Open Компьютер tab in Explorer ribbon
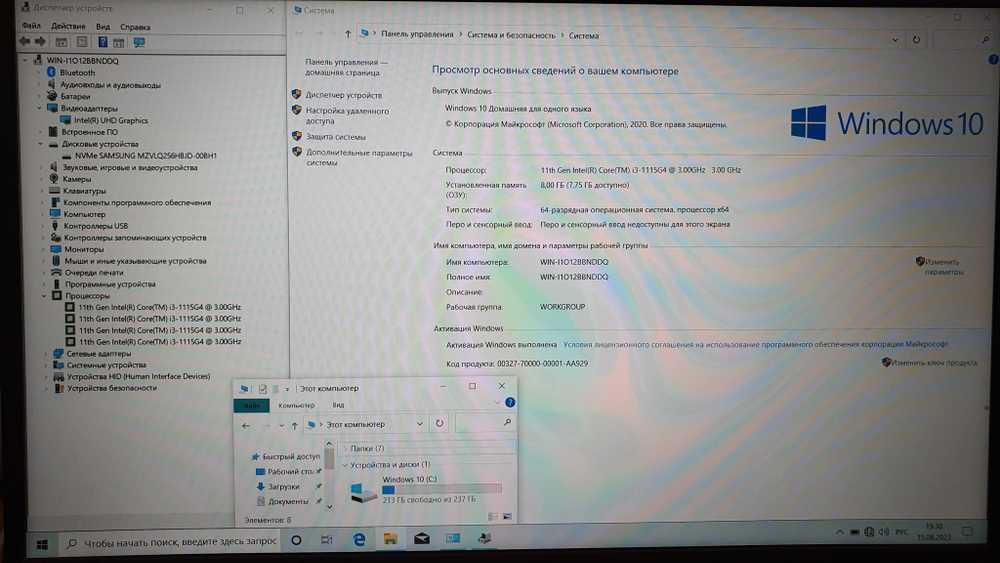Screen dimensions: 1000x563 click(296, 406)
